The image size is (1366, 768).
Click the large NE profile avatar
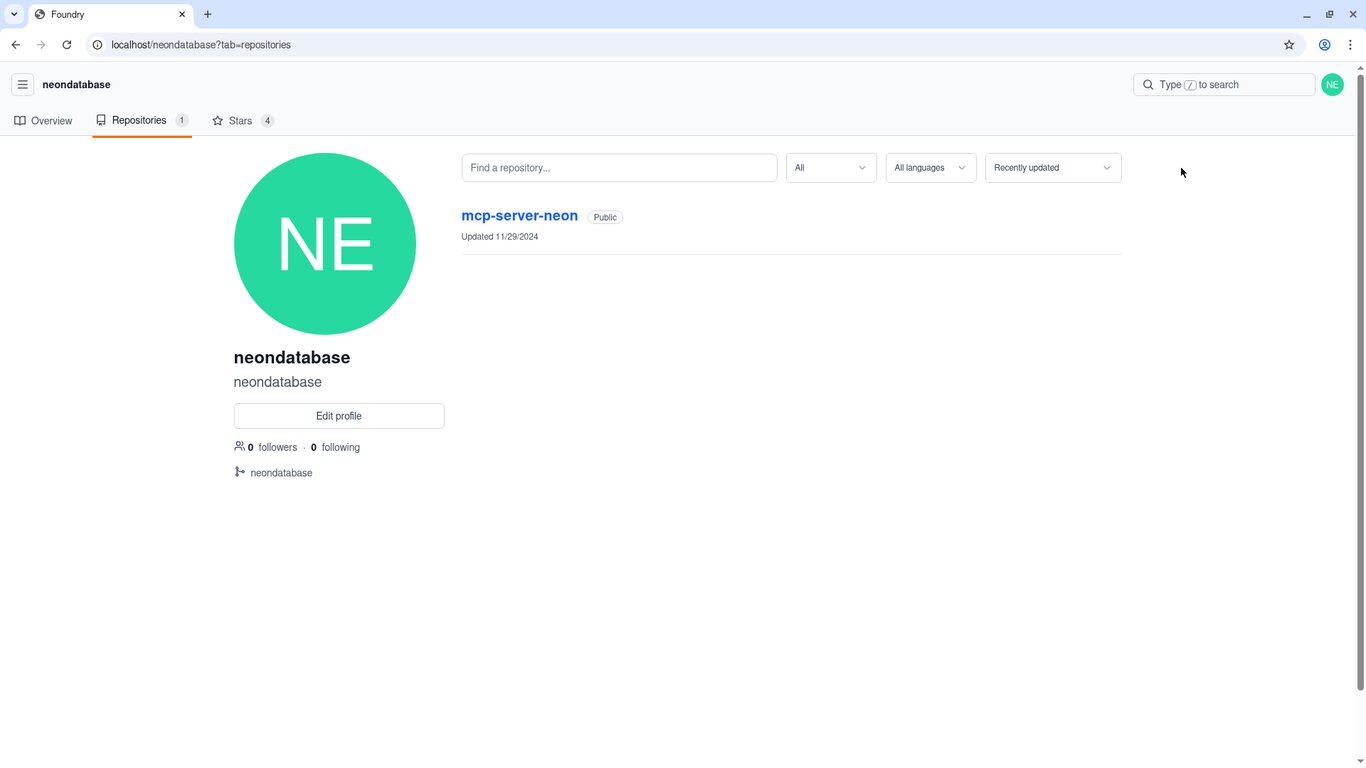point(325,244)
